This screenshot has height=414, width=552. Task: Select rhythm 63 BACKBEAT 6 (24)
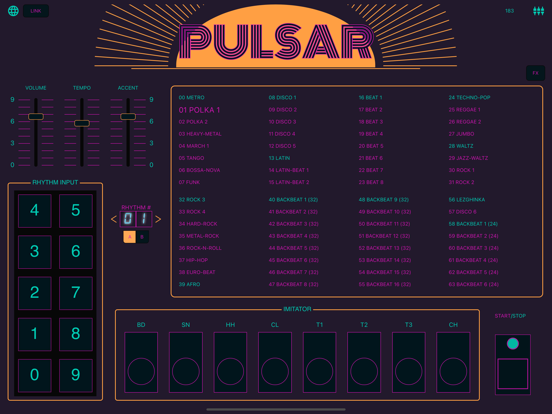click(474, 284)
